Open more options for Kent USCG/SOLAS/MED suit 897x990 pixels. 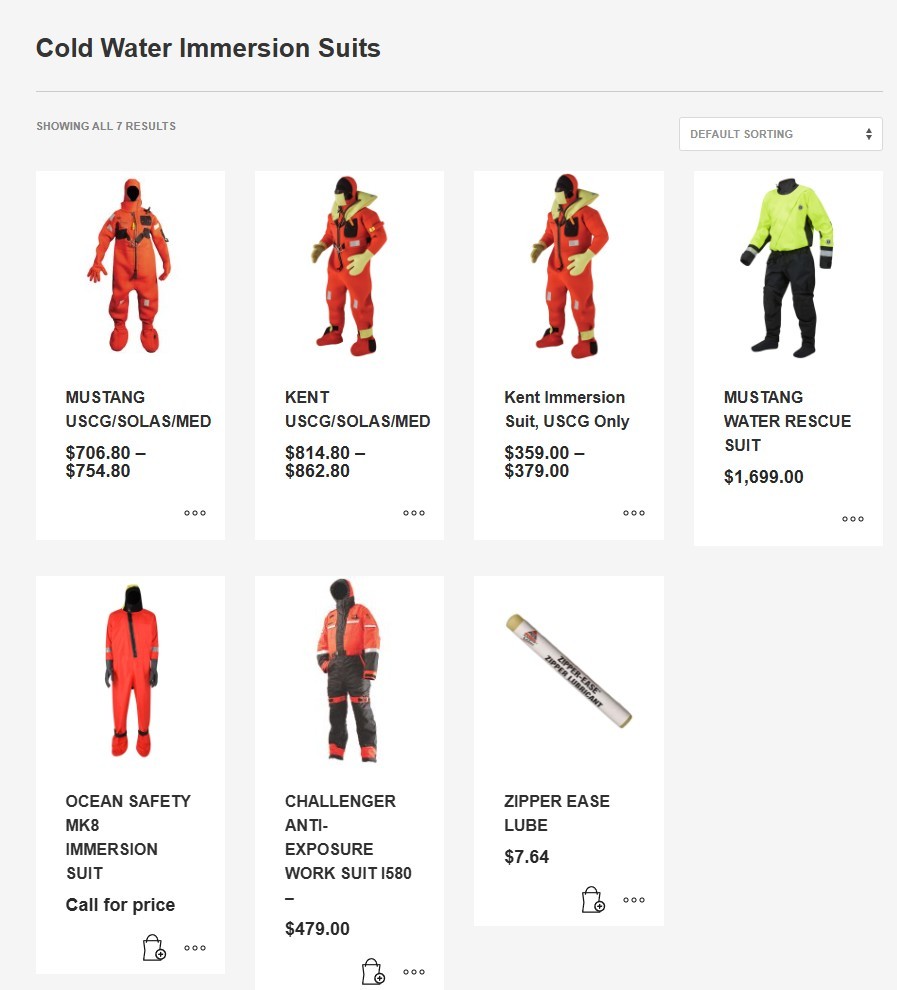[414, 513]
